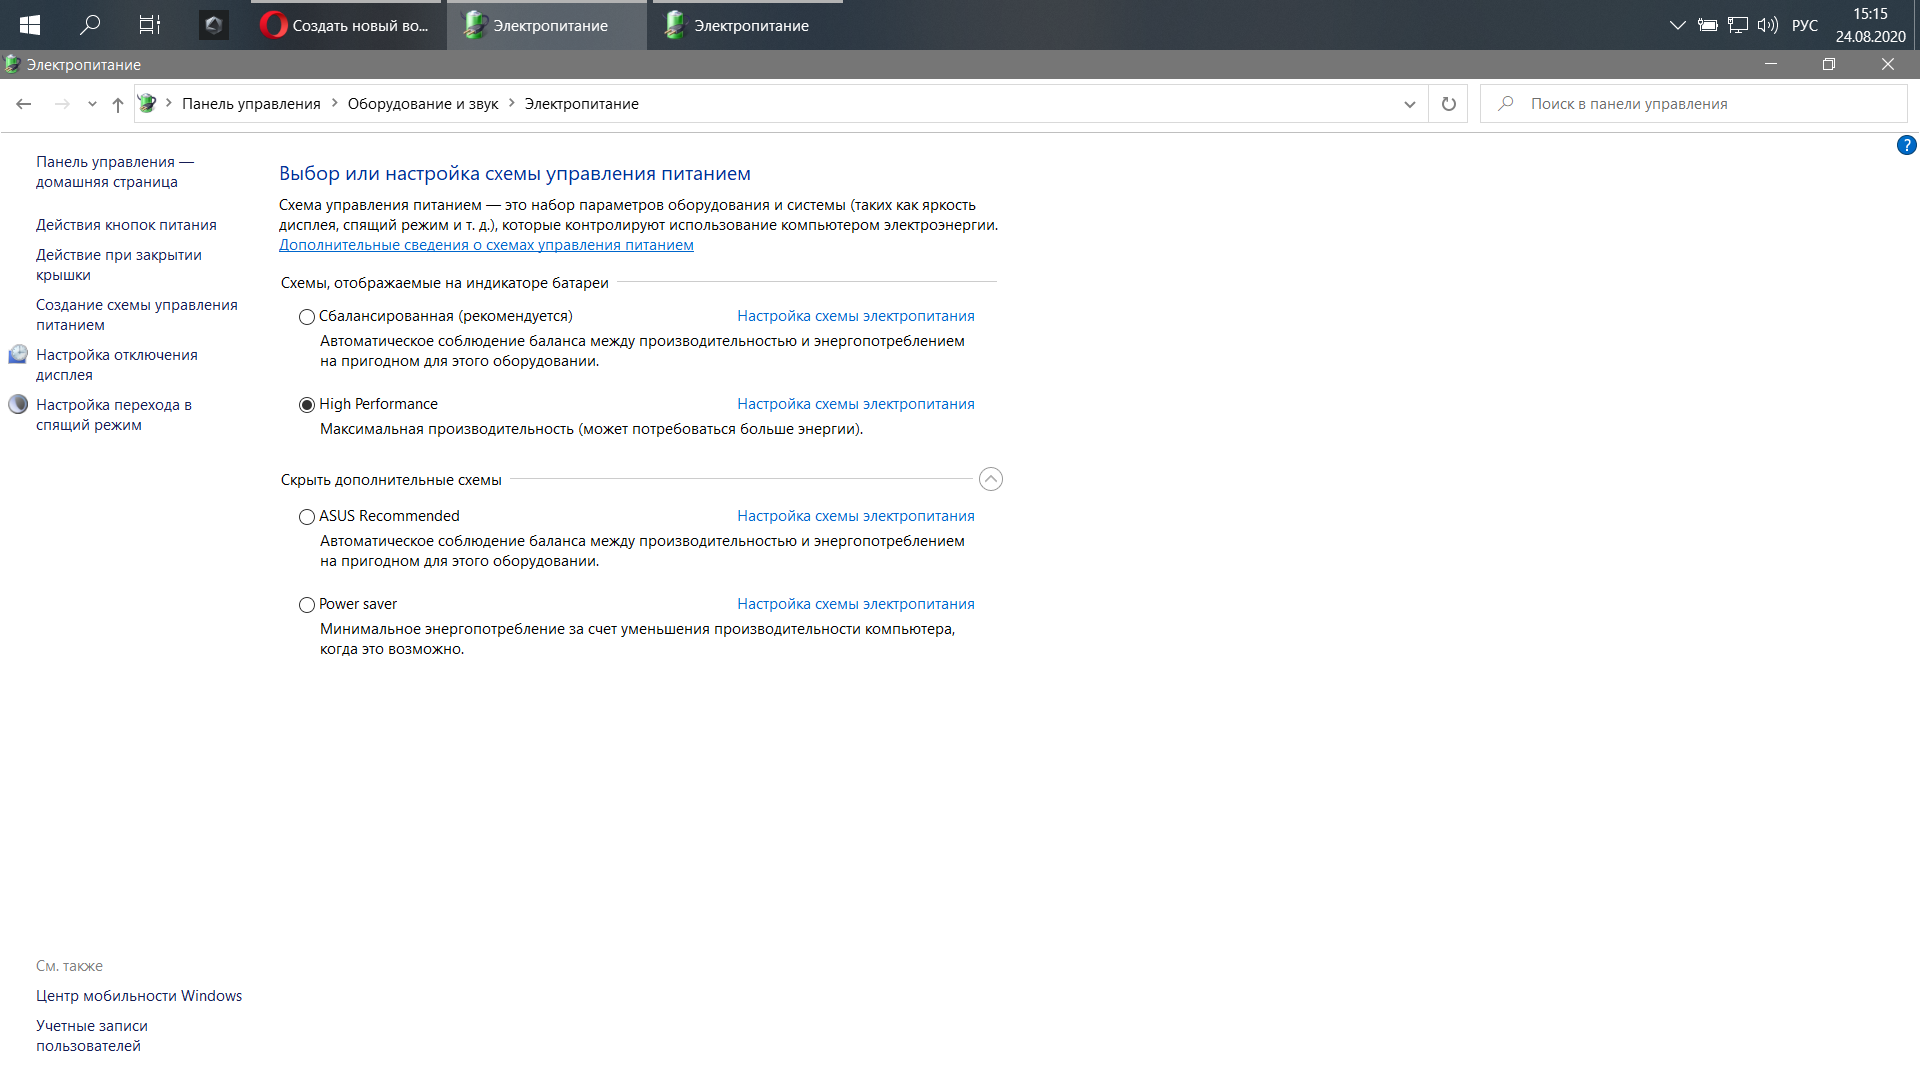Select first Электропитание taskbar window
Image resolution: width=1920 pixels, height=1080 pixels.
pos(547,25)
